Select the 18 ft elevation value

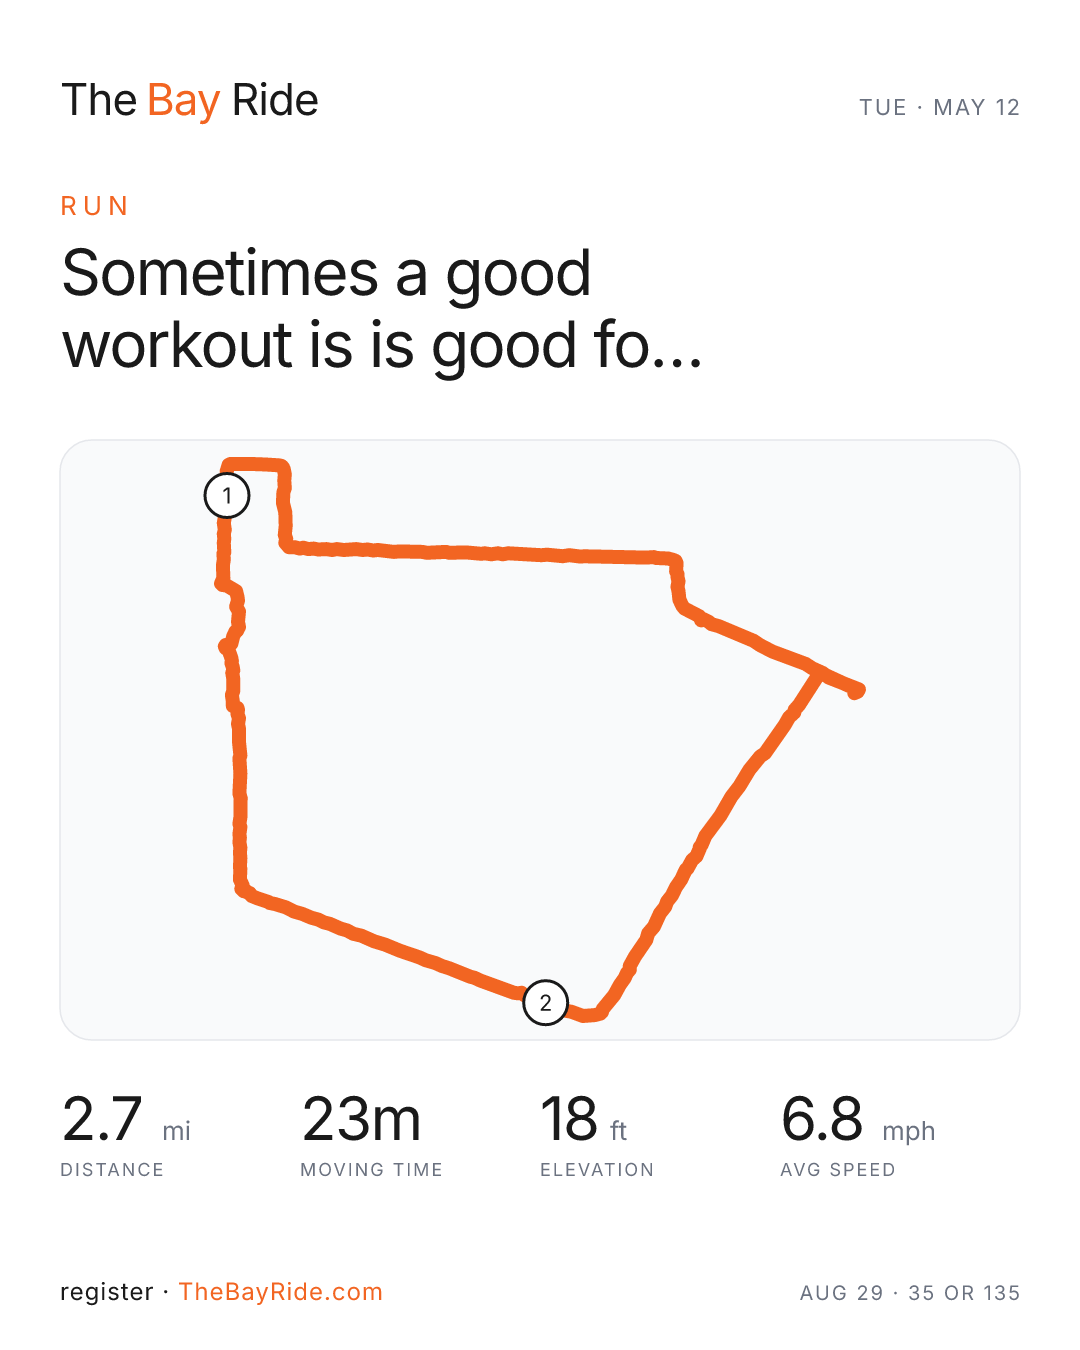584,1119
